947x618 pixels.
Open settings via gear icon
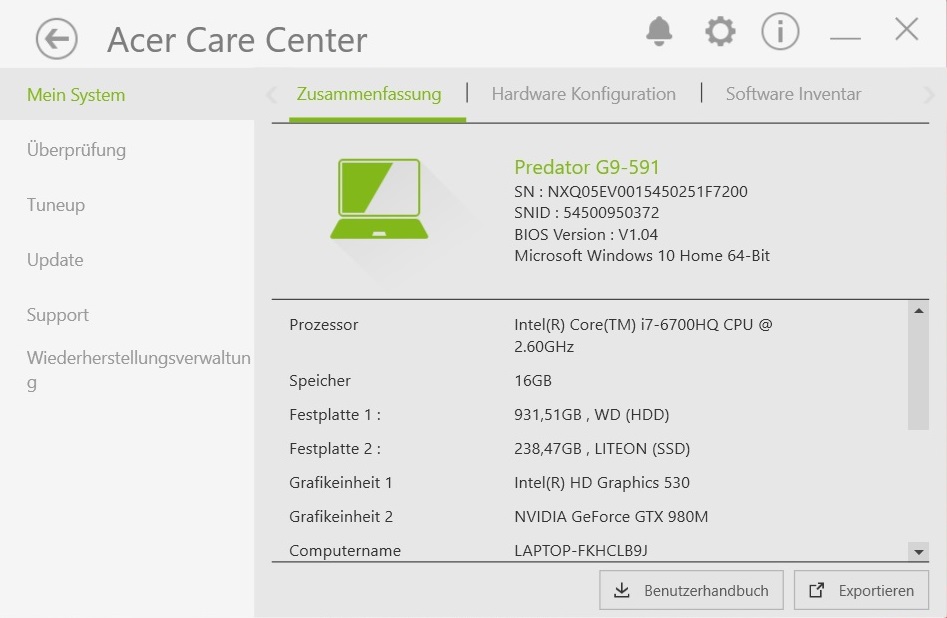tap(720, 32)
